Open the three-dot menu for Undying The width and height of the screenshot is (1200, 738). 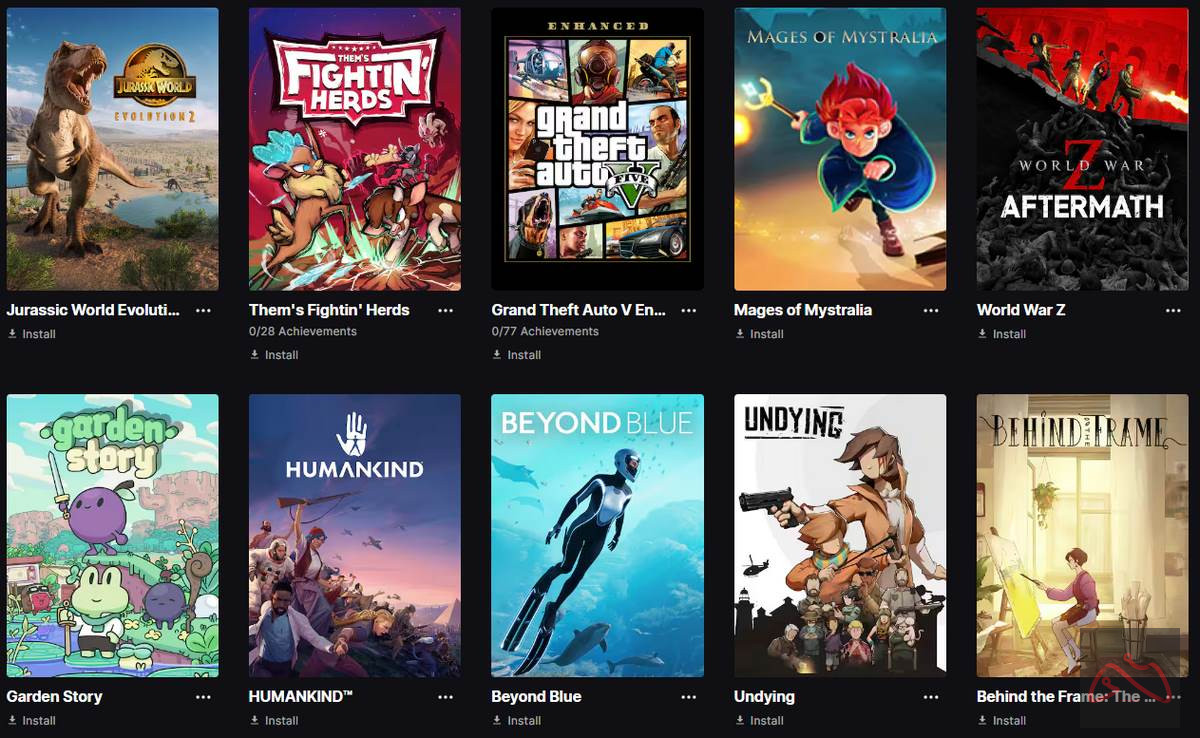click(931, 696)
